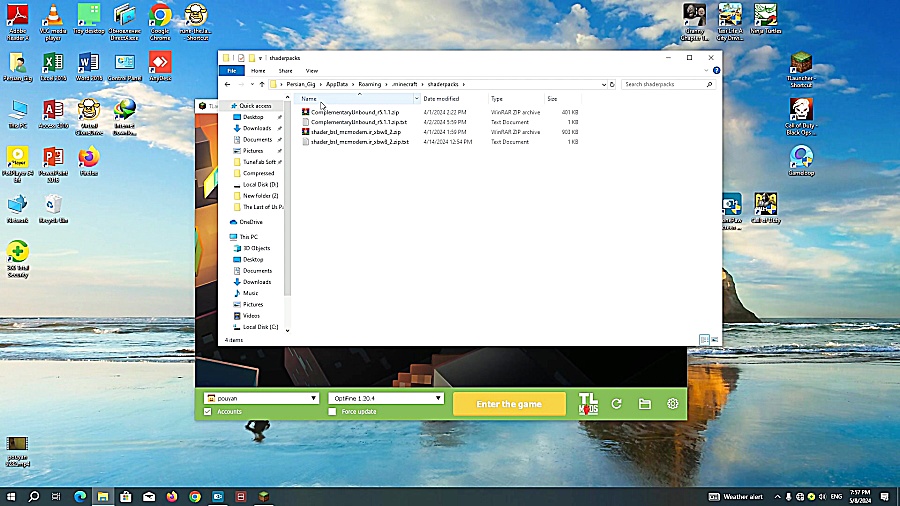Refresh the shaderpacks folder view
This screenshot has height=506, width=900.
click(x=612, y=84)
